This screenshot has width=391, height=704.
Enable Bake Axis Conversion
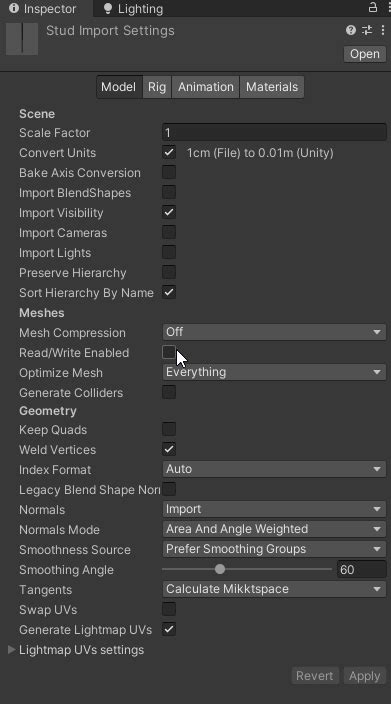pos(169,172)
